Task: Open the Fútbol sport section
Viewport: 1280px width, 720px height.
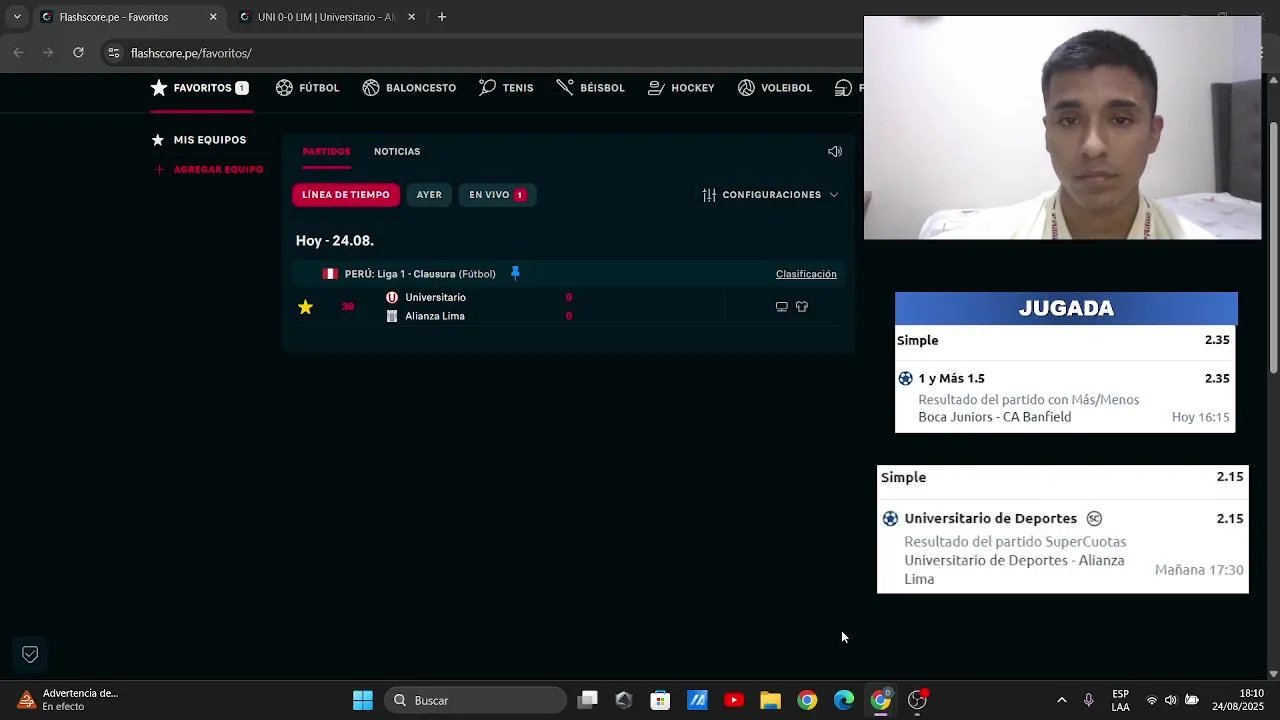Action: pyautogui.click(x=308, y=88)
